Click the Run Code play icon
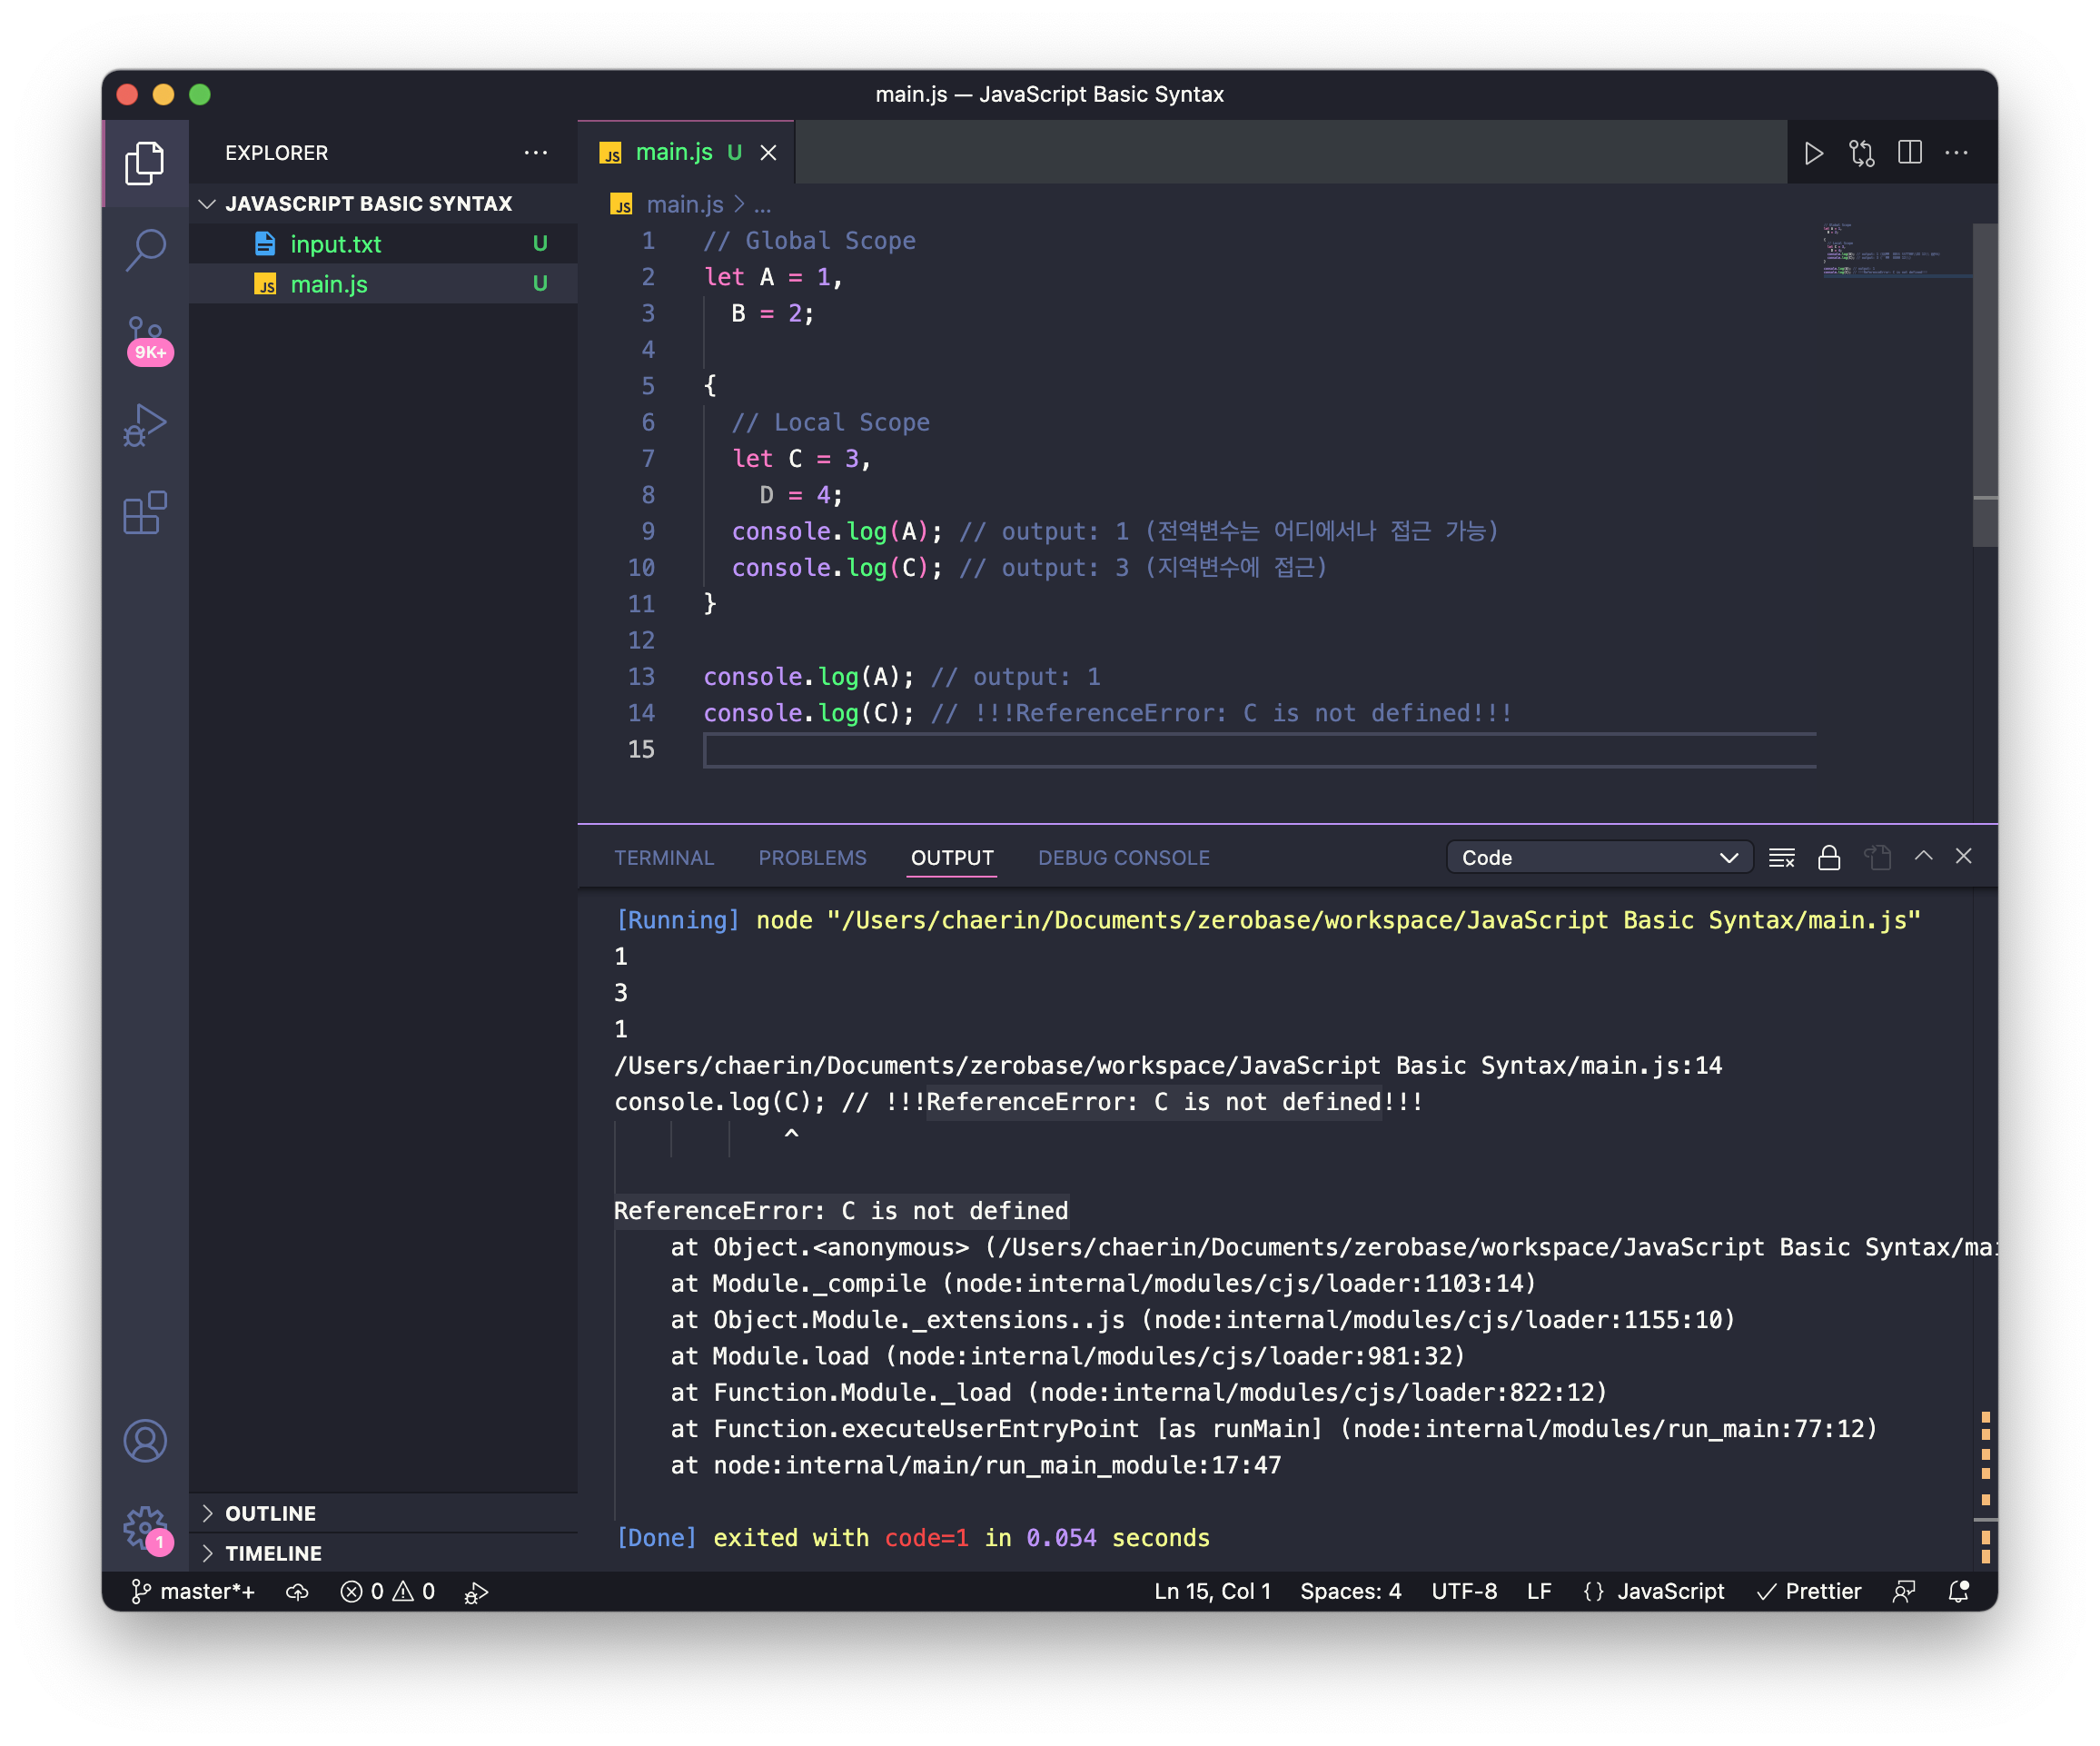 coord(1813,153)
